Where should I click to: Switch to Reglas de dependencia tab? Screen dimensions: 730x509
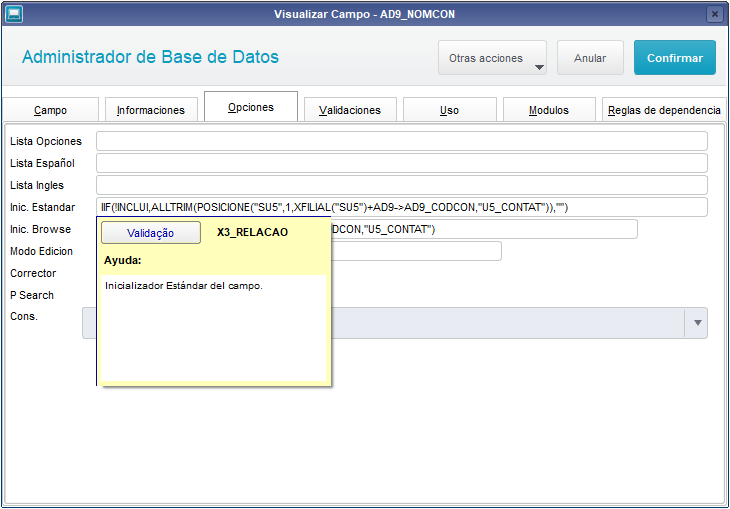click(664, 110)
